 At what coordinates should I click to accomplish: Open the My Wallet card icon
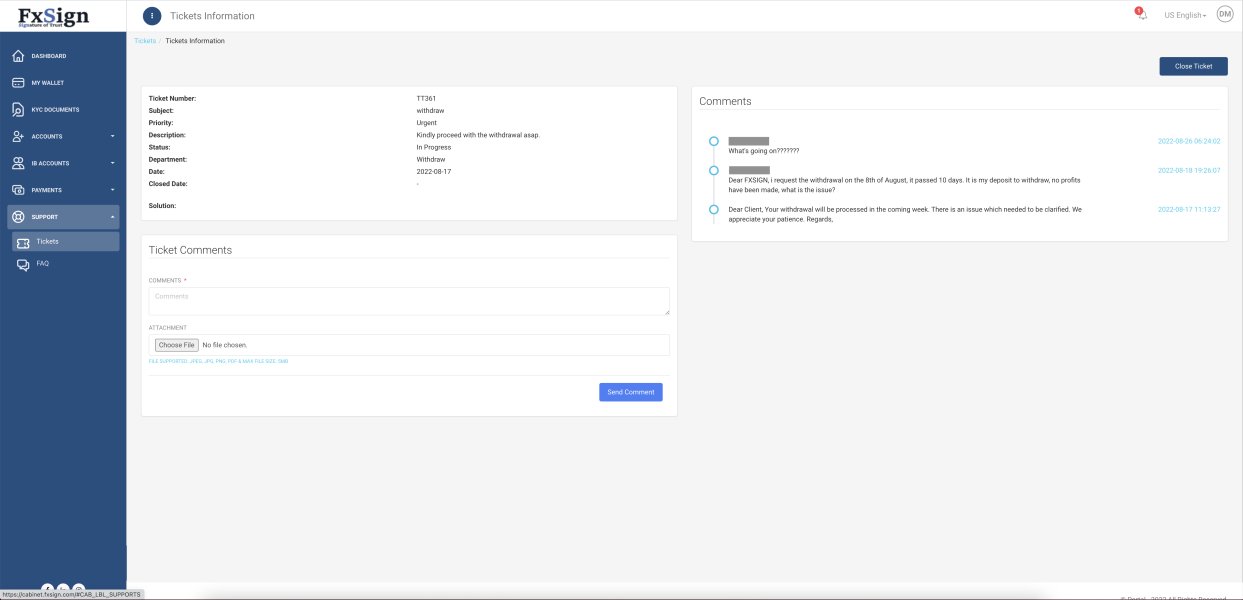[x=18, y=83]
